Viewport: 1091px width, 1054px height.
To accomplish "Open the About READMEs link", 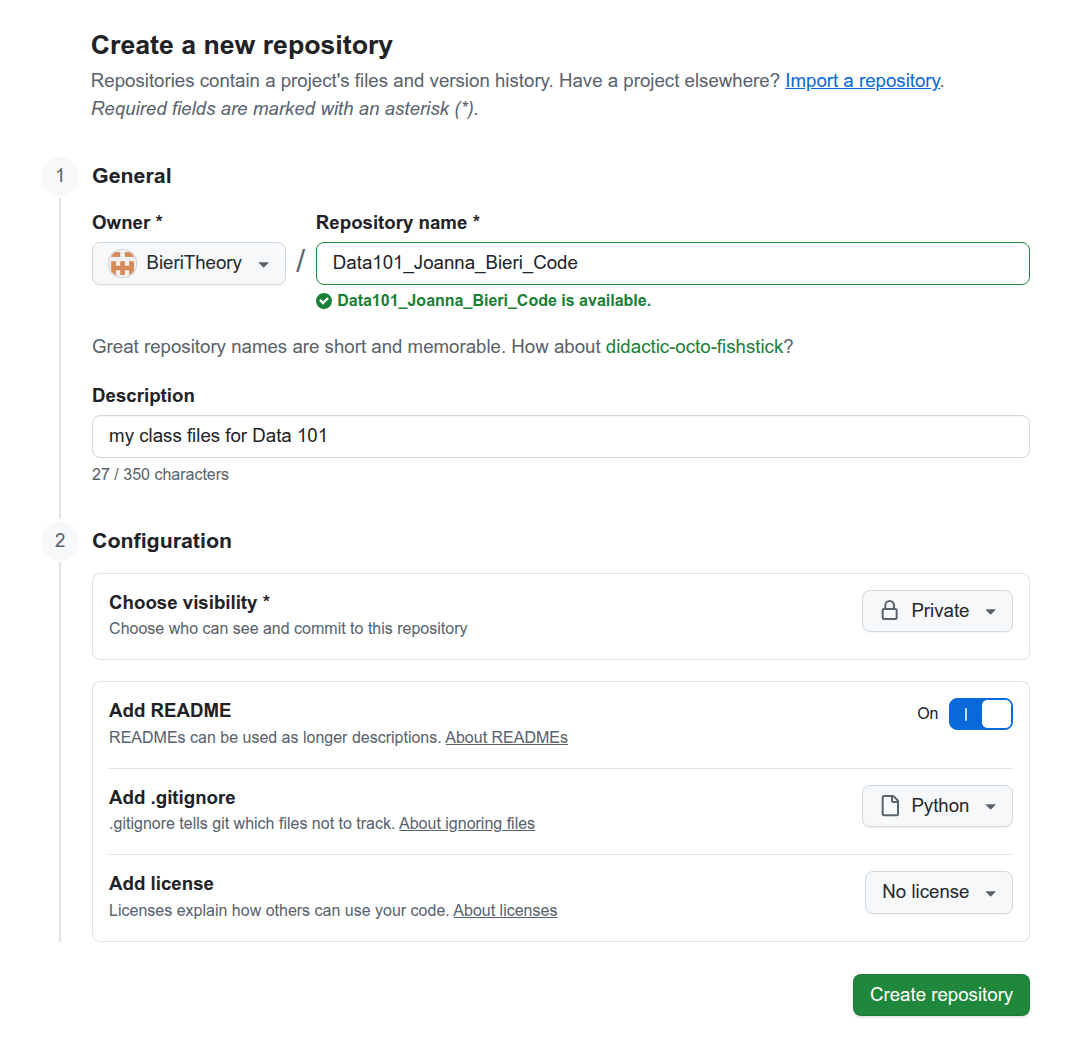I will click(506, 738).
